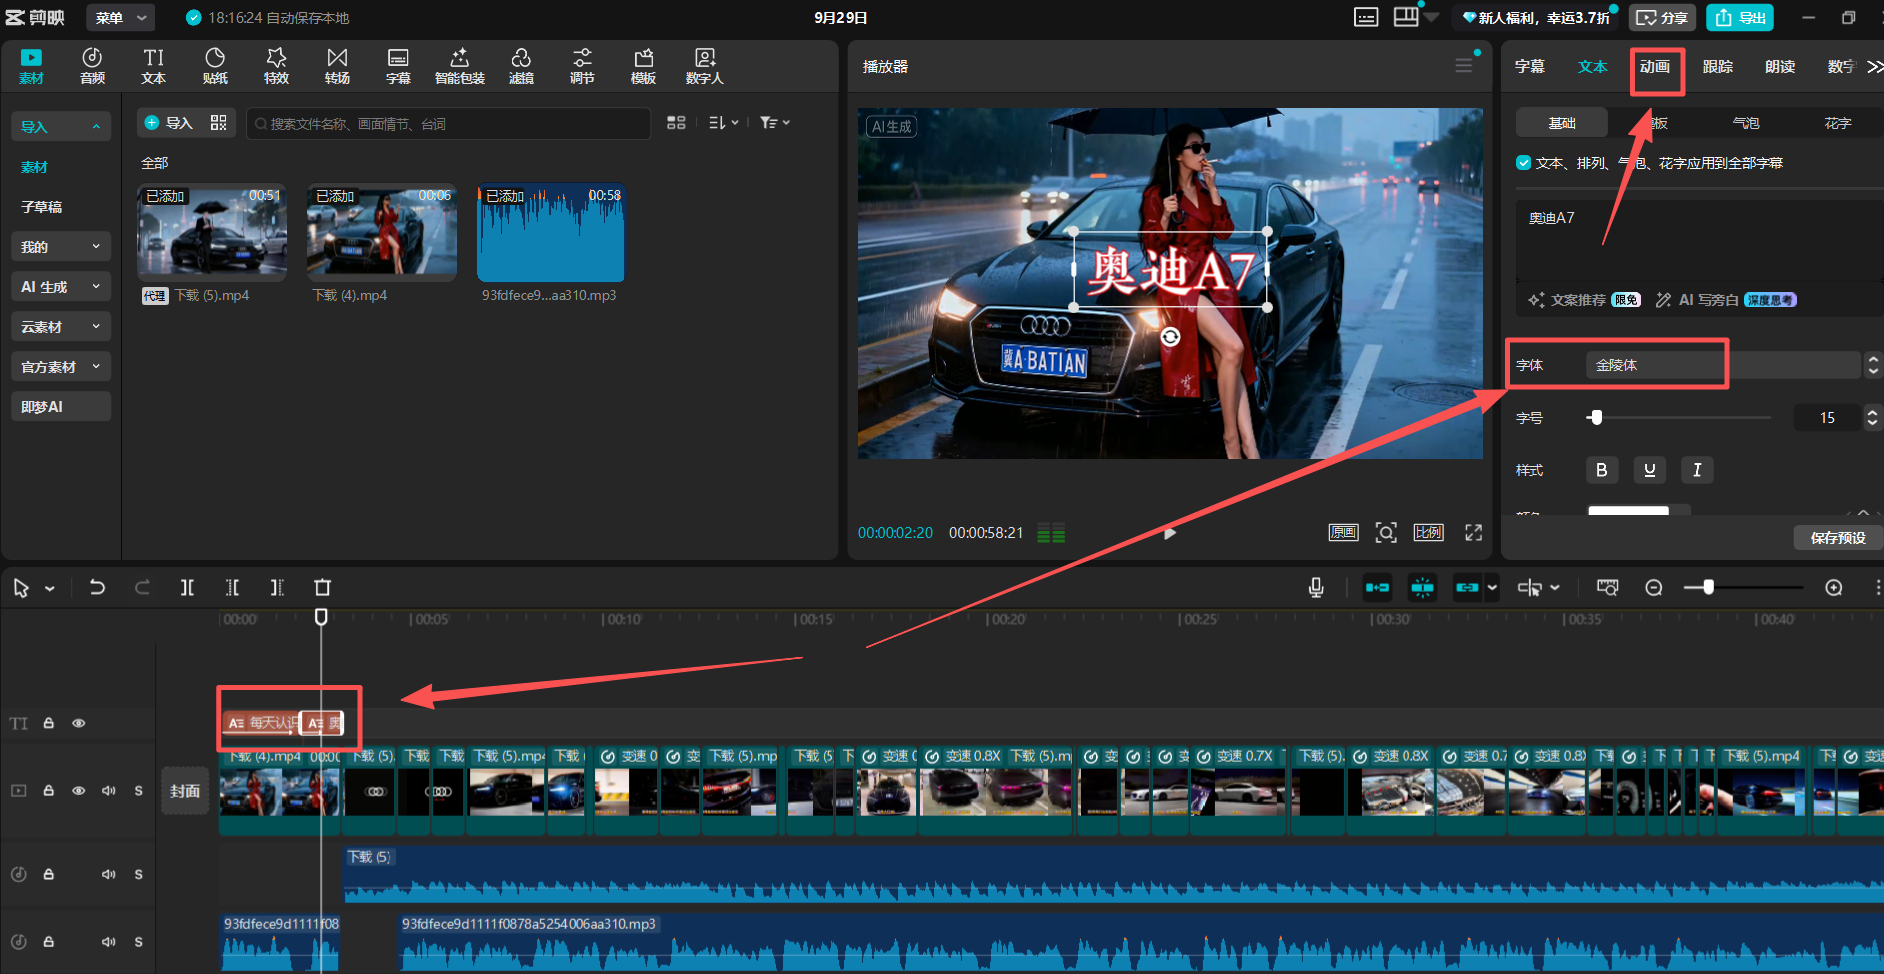Click the 保存预设 save preset button
1884x974 pixels.
click(x=1837, y=538)
